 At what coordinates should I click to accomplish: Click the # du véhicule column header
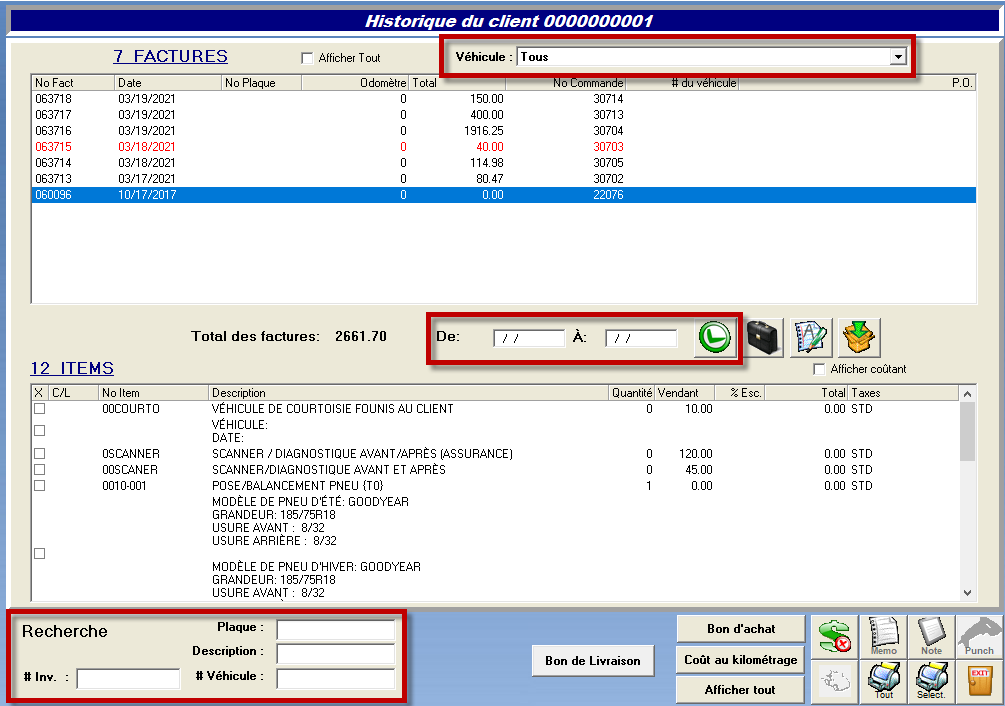tap(682, 83)
